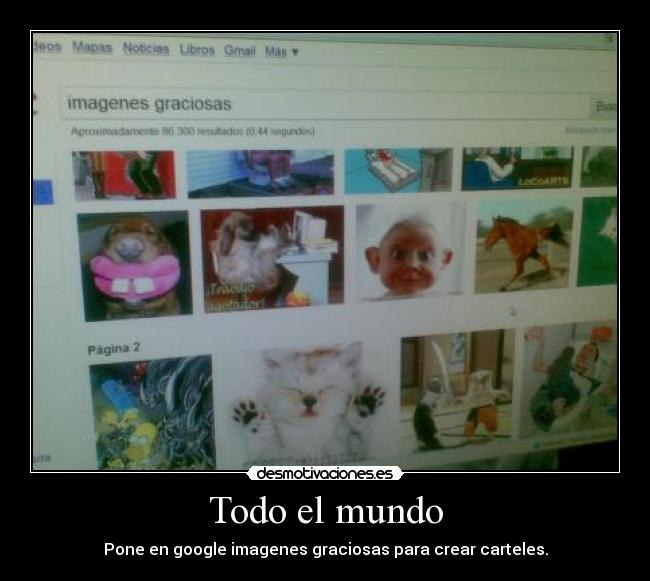Viewport: 650px width, 581px height.
Task: Click the 'Página 2' label
Action: pyautogui.click(x=114, y=349)
